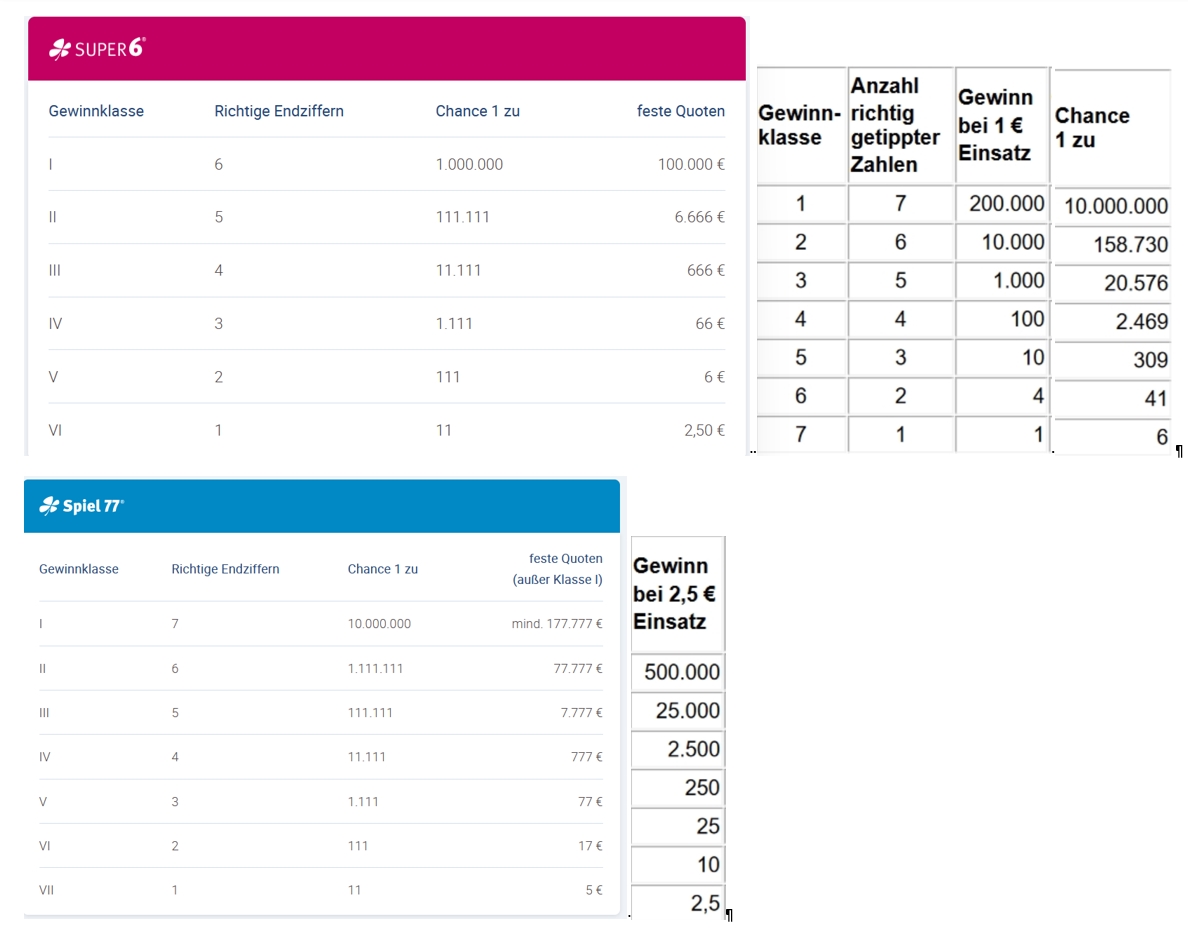Viewport: 1188px width, 936px height.
Task: Click the '17 €' quota in Spiel 77
Action: pos(590,846)
